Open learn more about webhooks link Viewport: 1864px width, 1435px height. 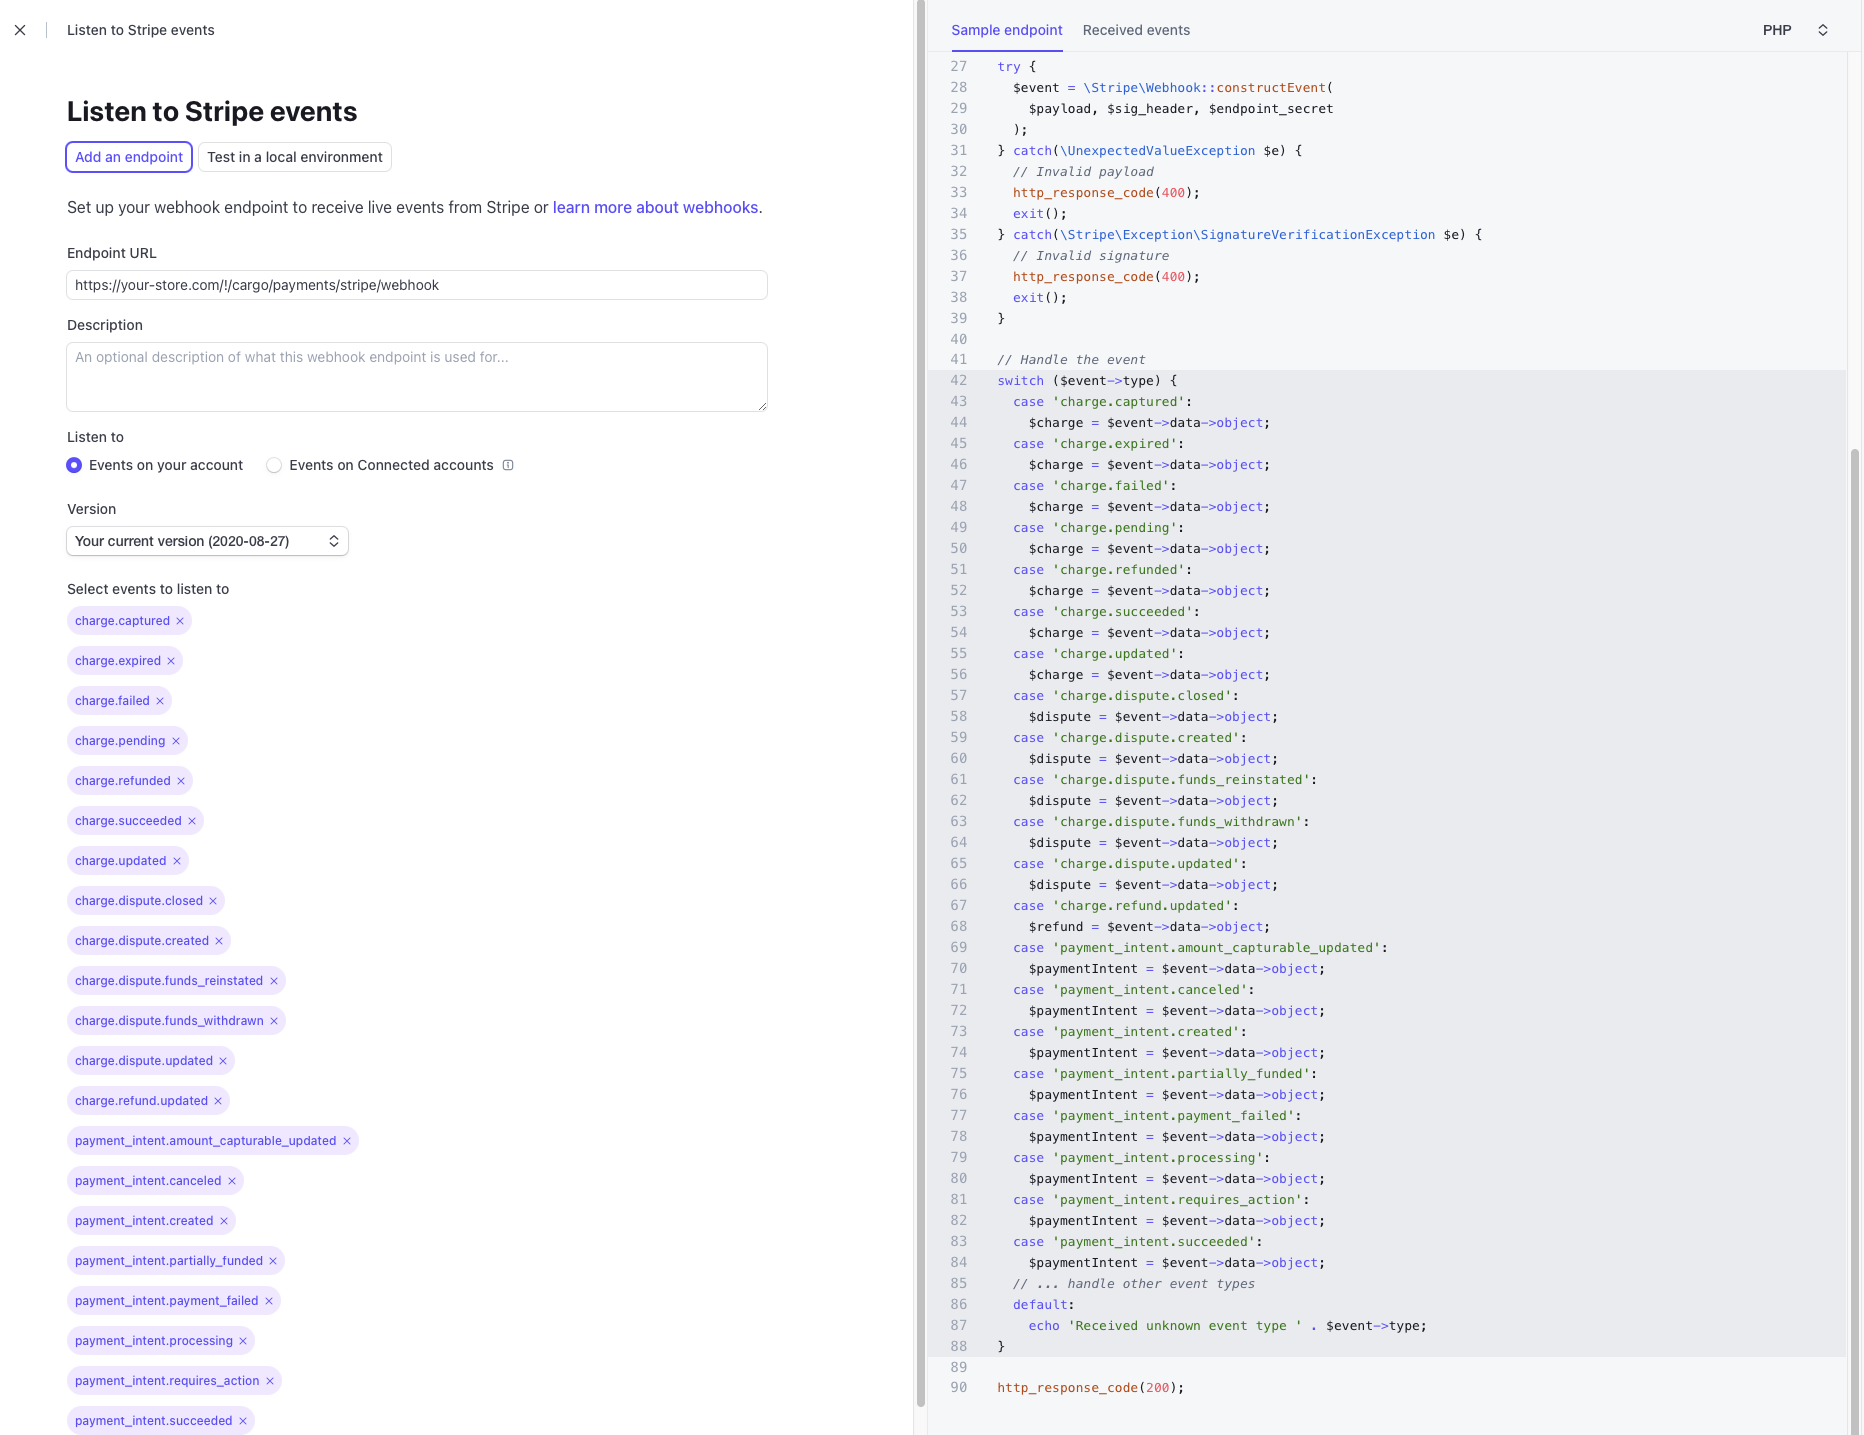[656, 208]
